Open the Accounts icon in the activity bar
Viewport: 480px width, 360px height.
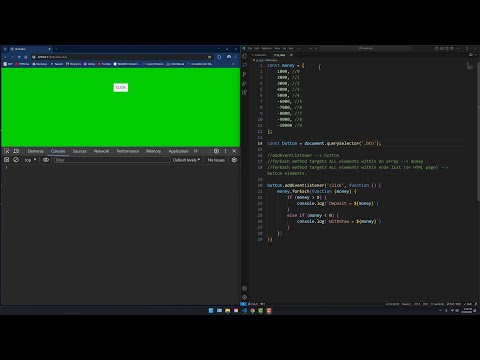(x=245, y=288)
